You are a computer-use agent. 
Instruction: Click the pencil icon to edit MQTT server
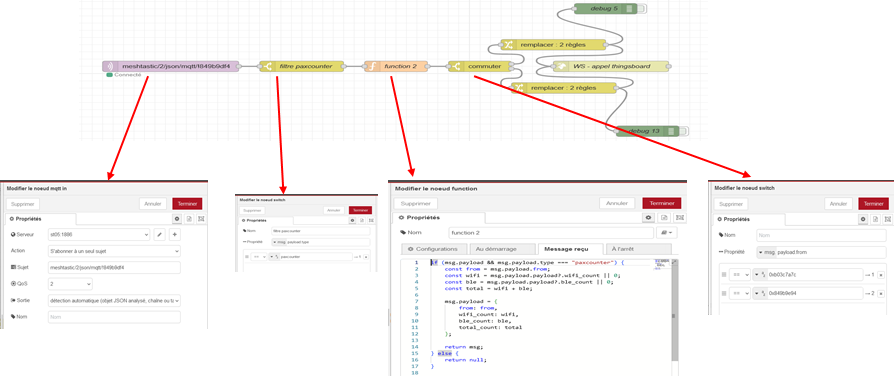161,235
